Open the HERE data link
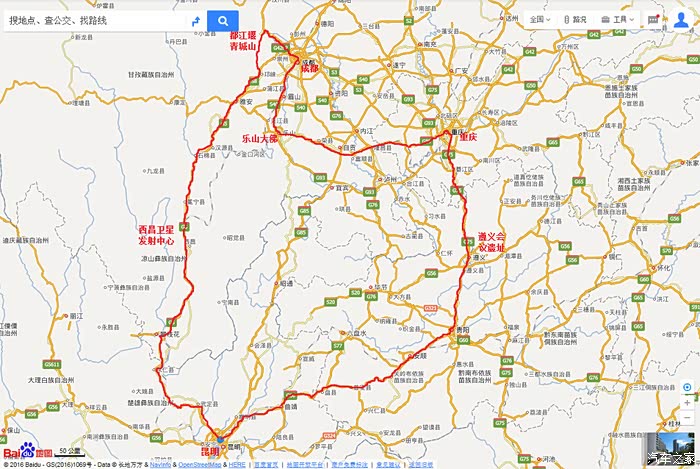The height and width of the screenshot is (469, 700). click(x=237, y=465)
